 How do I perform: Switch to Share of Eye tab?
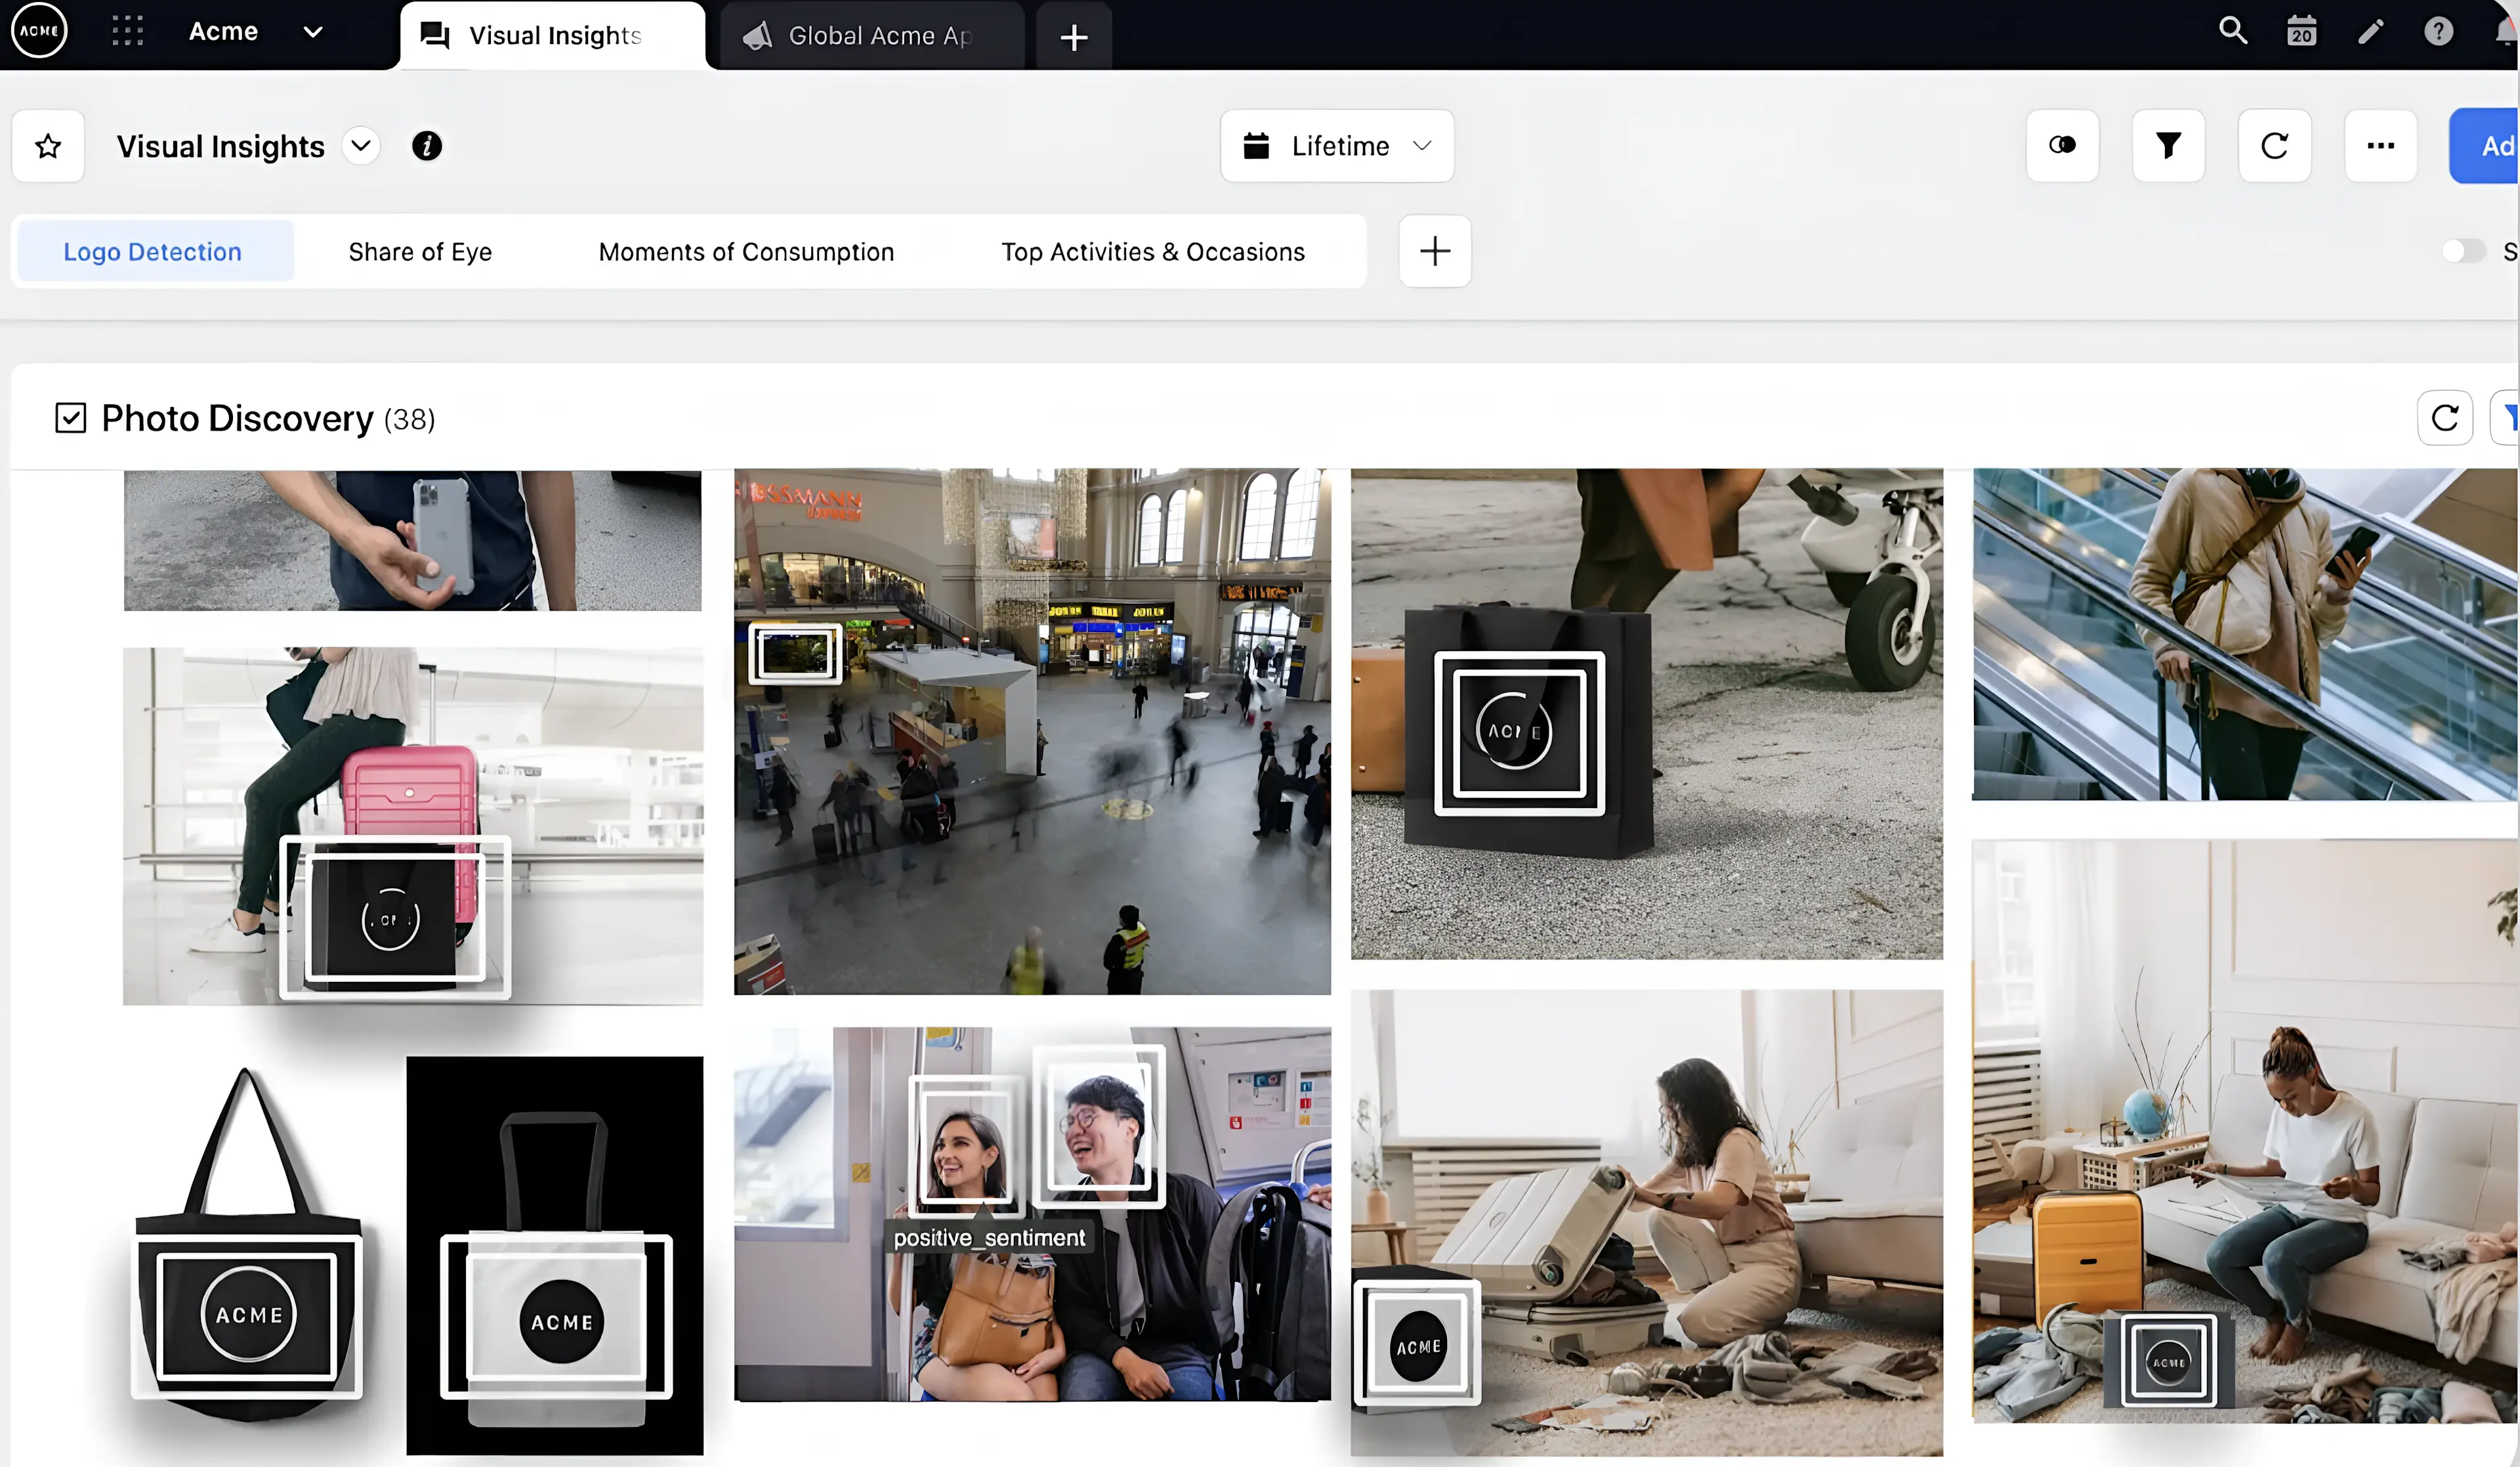(x=420, y=252)
